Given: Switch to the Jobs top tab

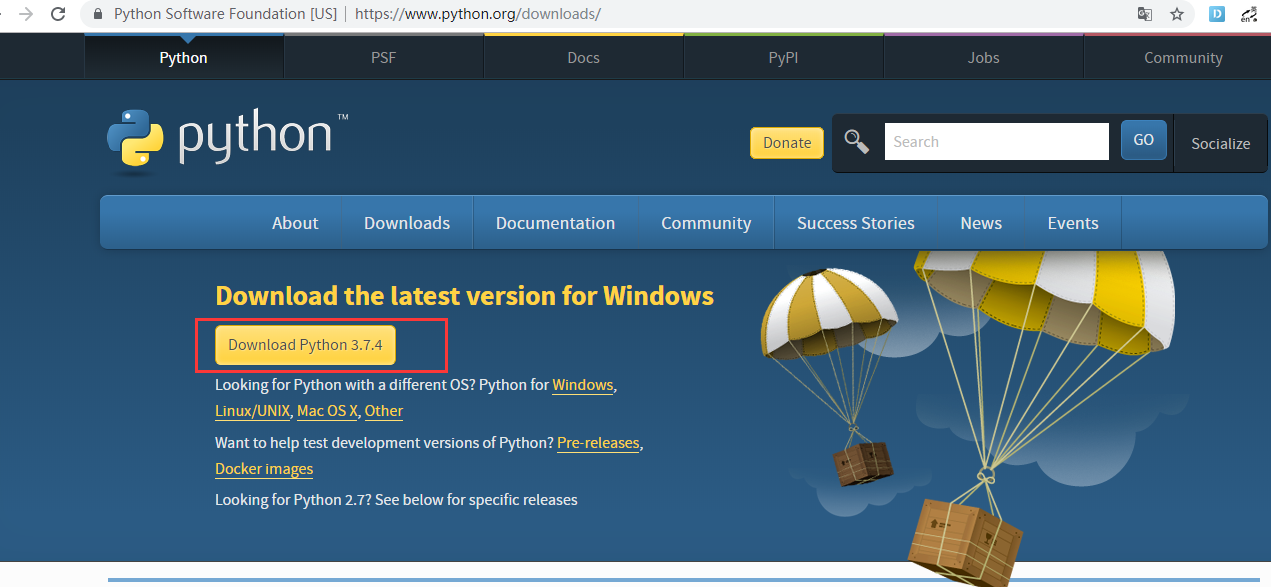Looking at the screenshot, I should (x=984, y=58).
